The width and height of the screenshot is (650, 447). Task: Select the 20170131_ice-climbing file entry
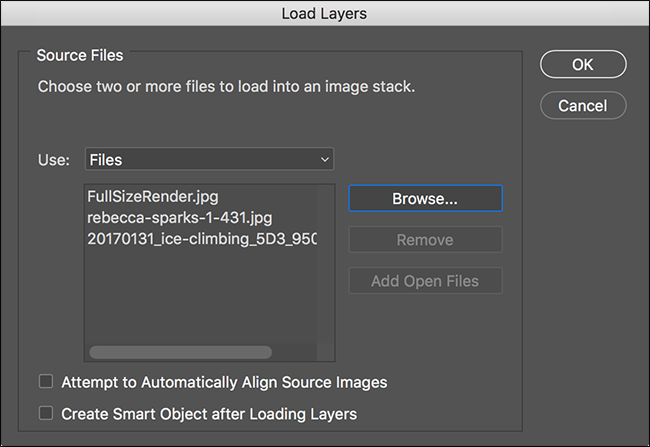[202, 240]
